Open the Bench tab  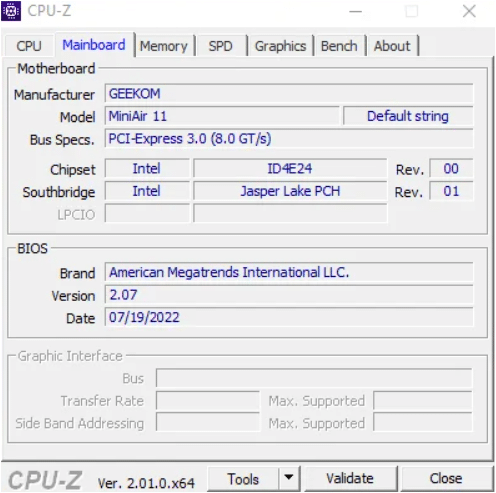coord(339,46)
